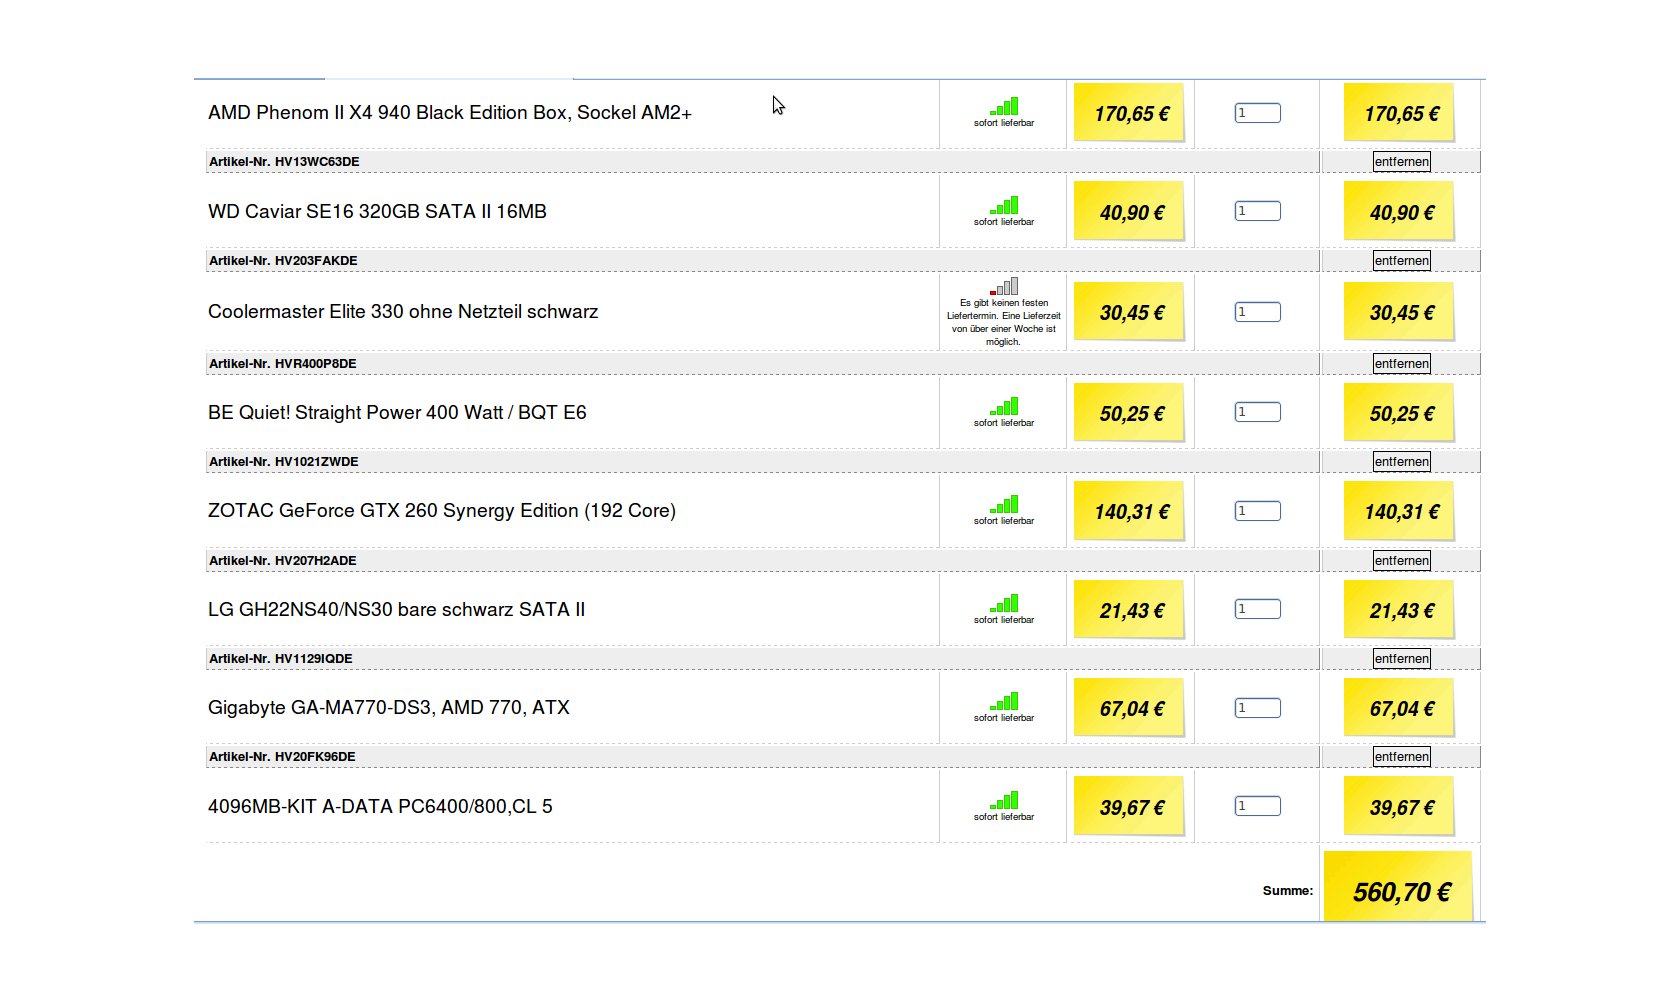Click availability icon for A-DATA 4096MB-KIT

1004,800
